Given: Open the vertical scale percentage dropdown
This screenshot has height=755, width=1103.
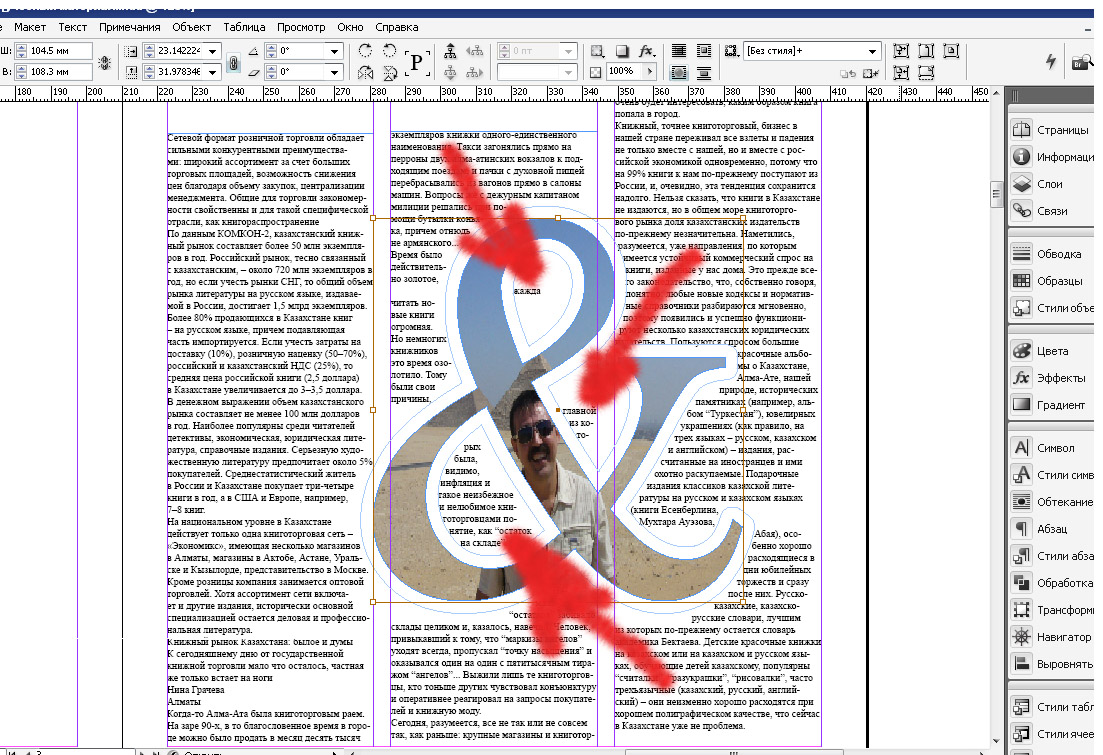Looking at the screenshot, I should coord(212,72).
